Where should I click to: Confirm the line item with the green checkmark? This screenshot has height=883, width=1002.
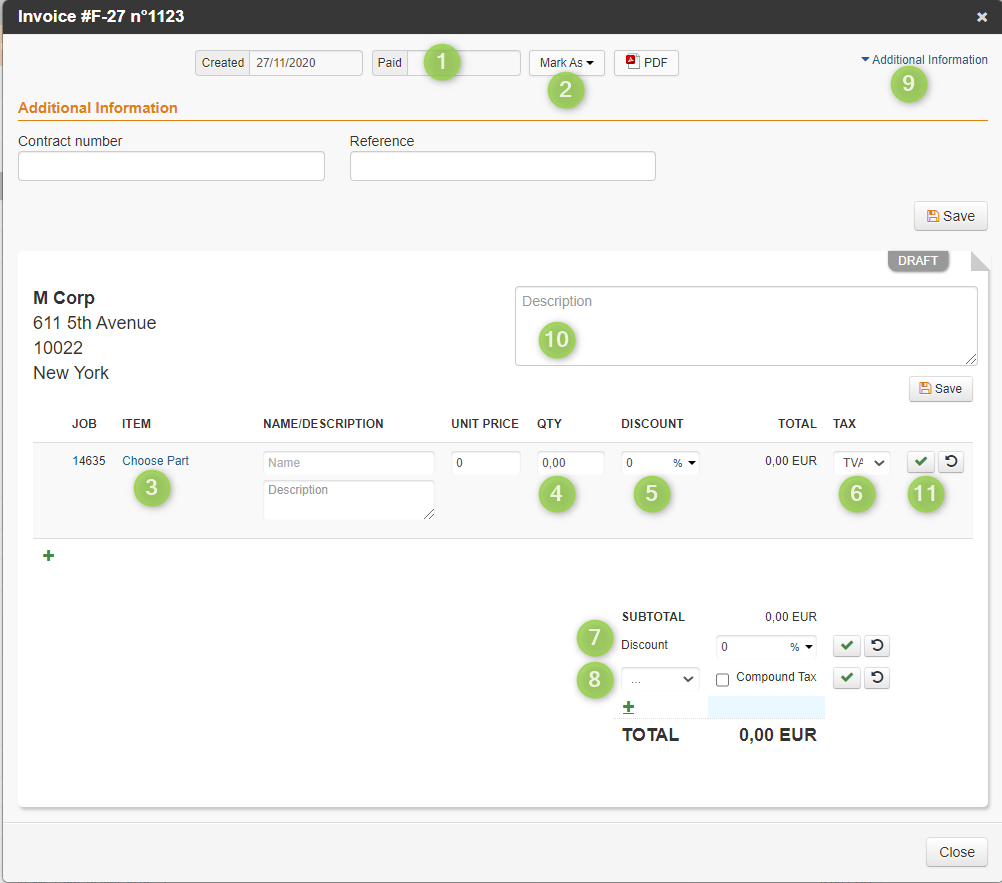[920, 461]
